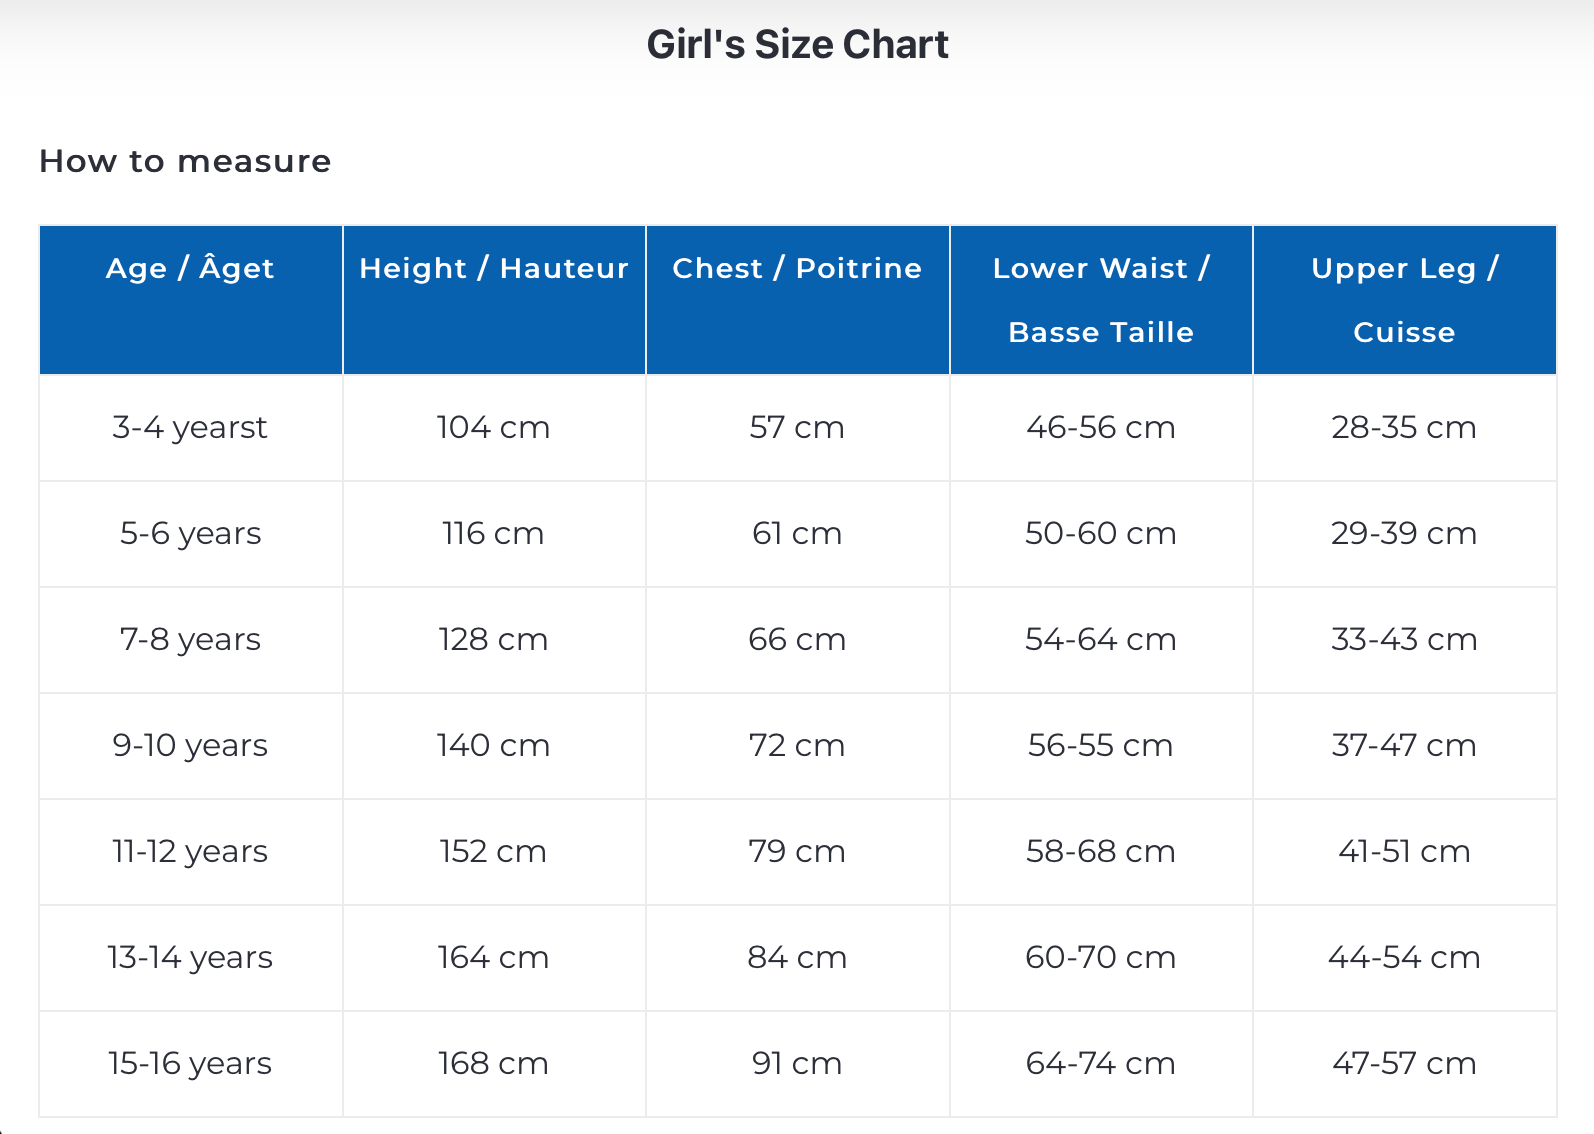The width and height of the screenshot is (1594, 1134).
Task: Click the 15-16 years age cell
Action: click(x=190, y=1063)
